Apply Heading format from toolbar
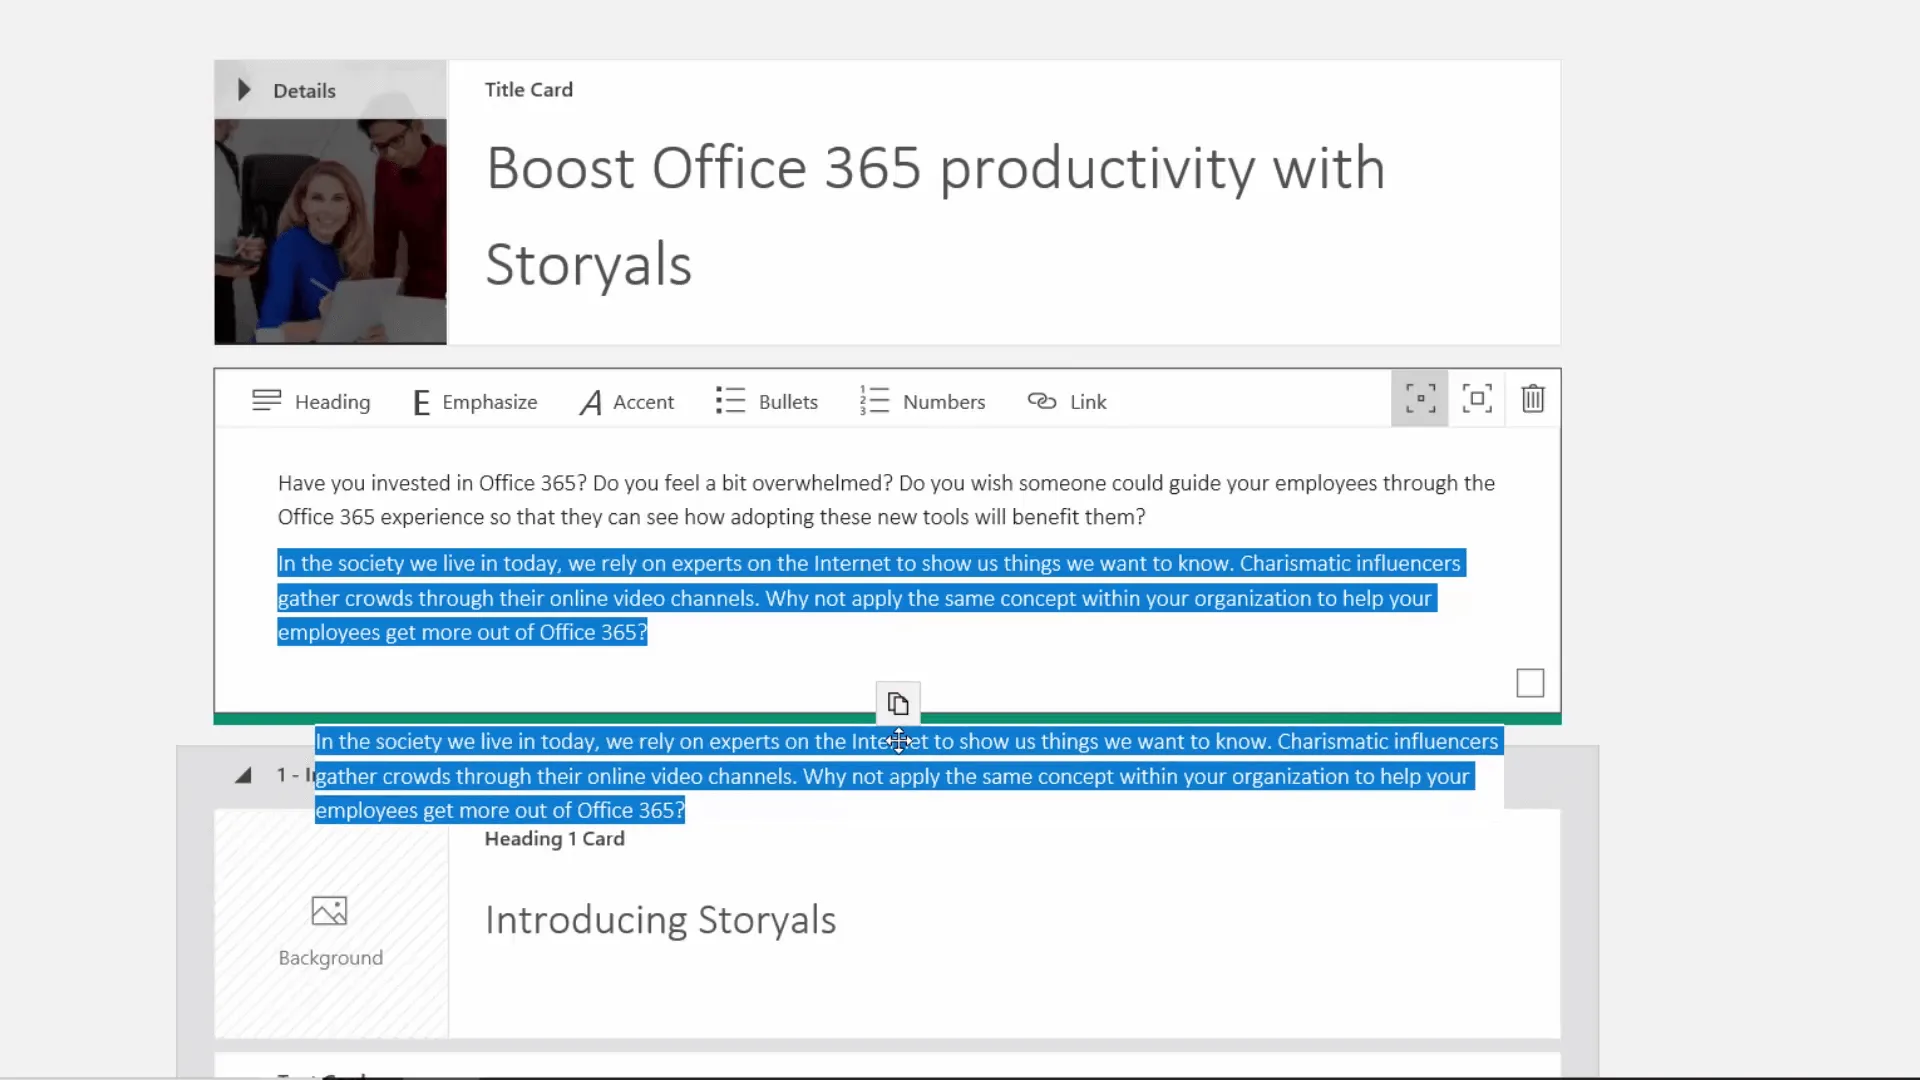Image resolution: width=1920 pixels, height=1080 pixels. [x=310, y=401]
